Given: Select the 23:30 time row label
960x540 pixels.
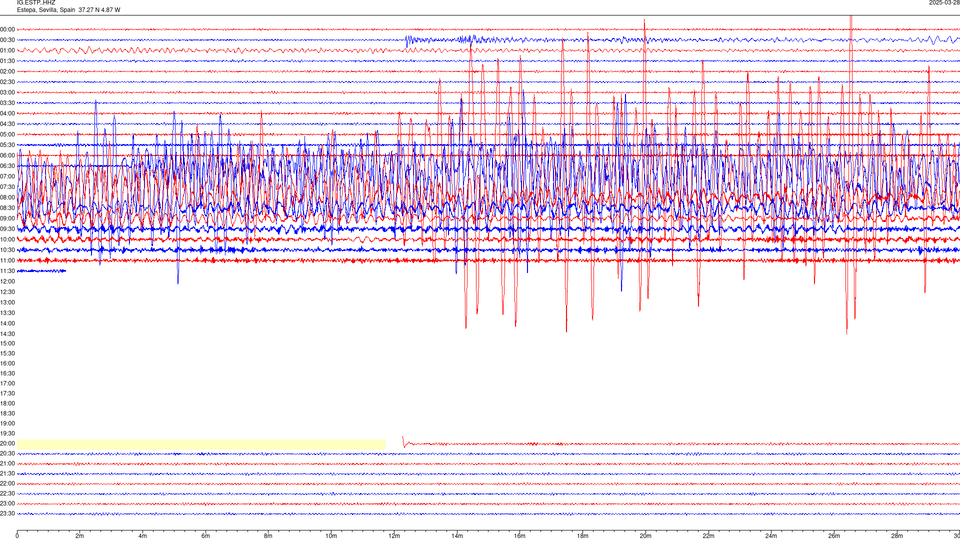Looking at the screenshot, I should [x=7, y=514].
